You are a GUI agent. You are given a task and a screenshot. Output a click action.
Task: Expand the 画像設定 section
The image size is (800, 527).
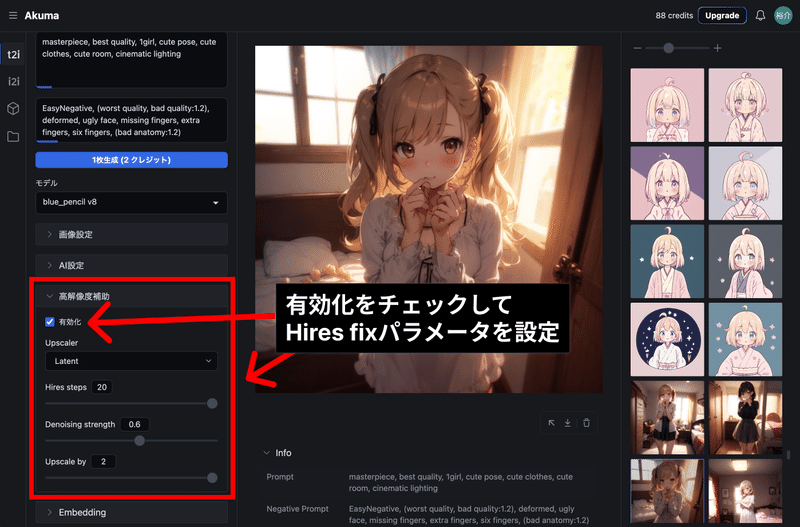pyautogui.click(x=132, y=235)
